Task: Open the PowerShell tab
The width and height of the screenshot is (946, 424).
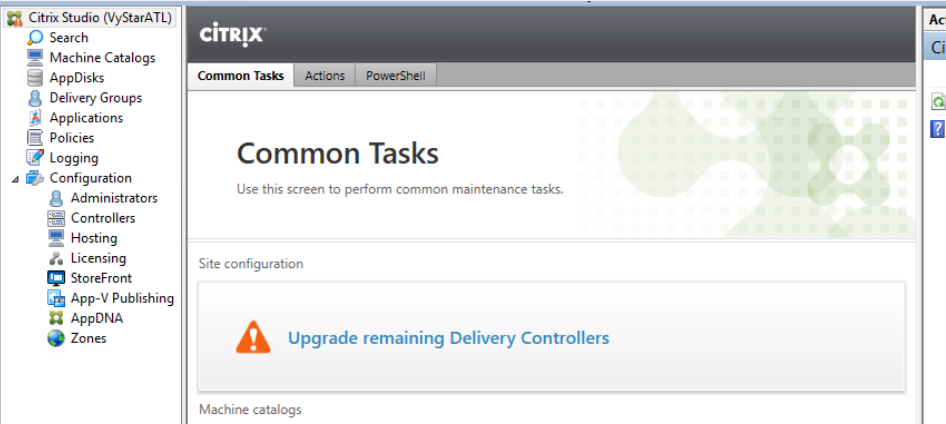Action: click(396, 76)
